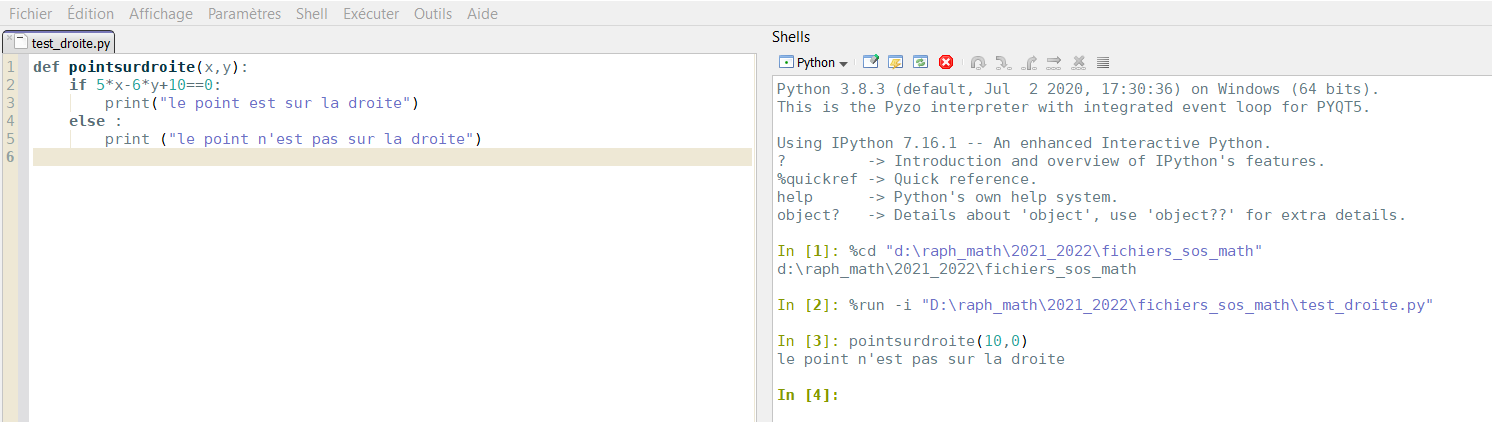Terminate the shell with the red X icon

945,62
